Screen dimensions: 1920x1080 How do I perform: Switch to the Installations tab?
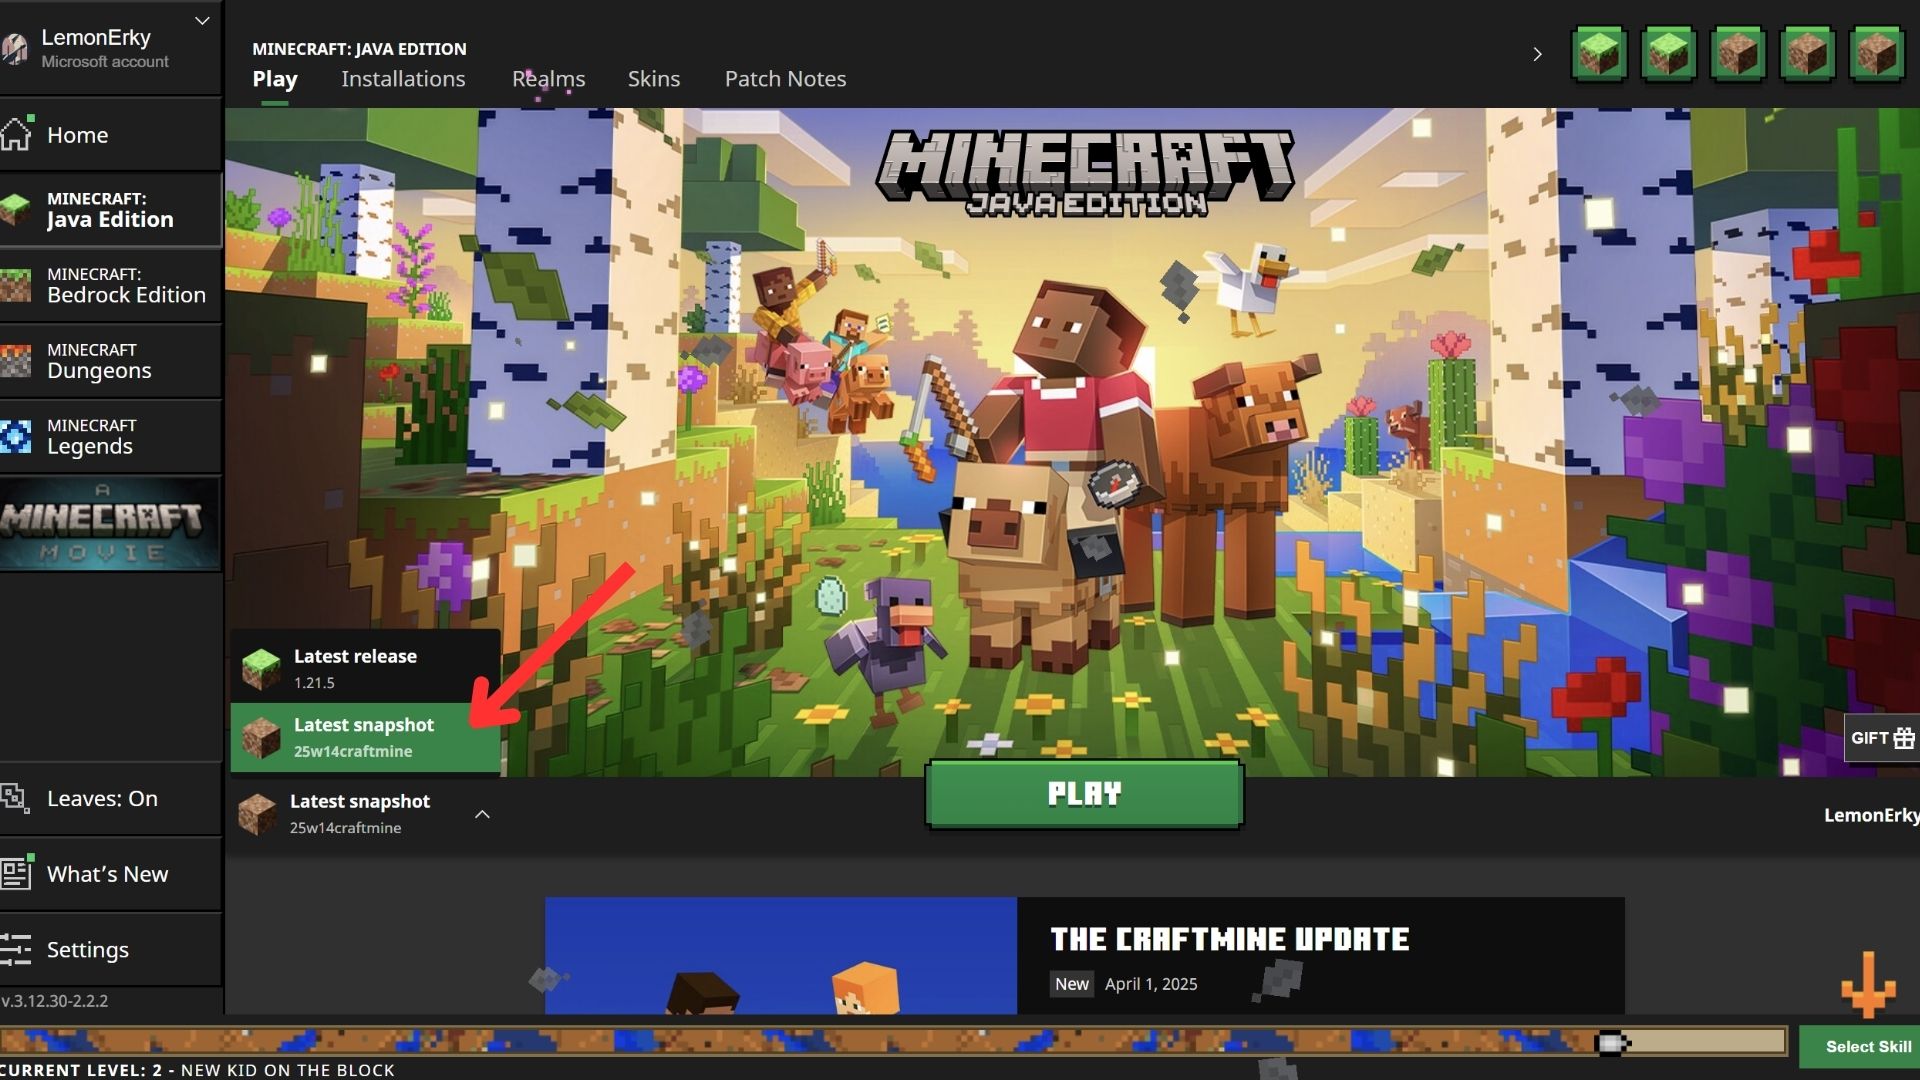click(x=403, y=79)
